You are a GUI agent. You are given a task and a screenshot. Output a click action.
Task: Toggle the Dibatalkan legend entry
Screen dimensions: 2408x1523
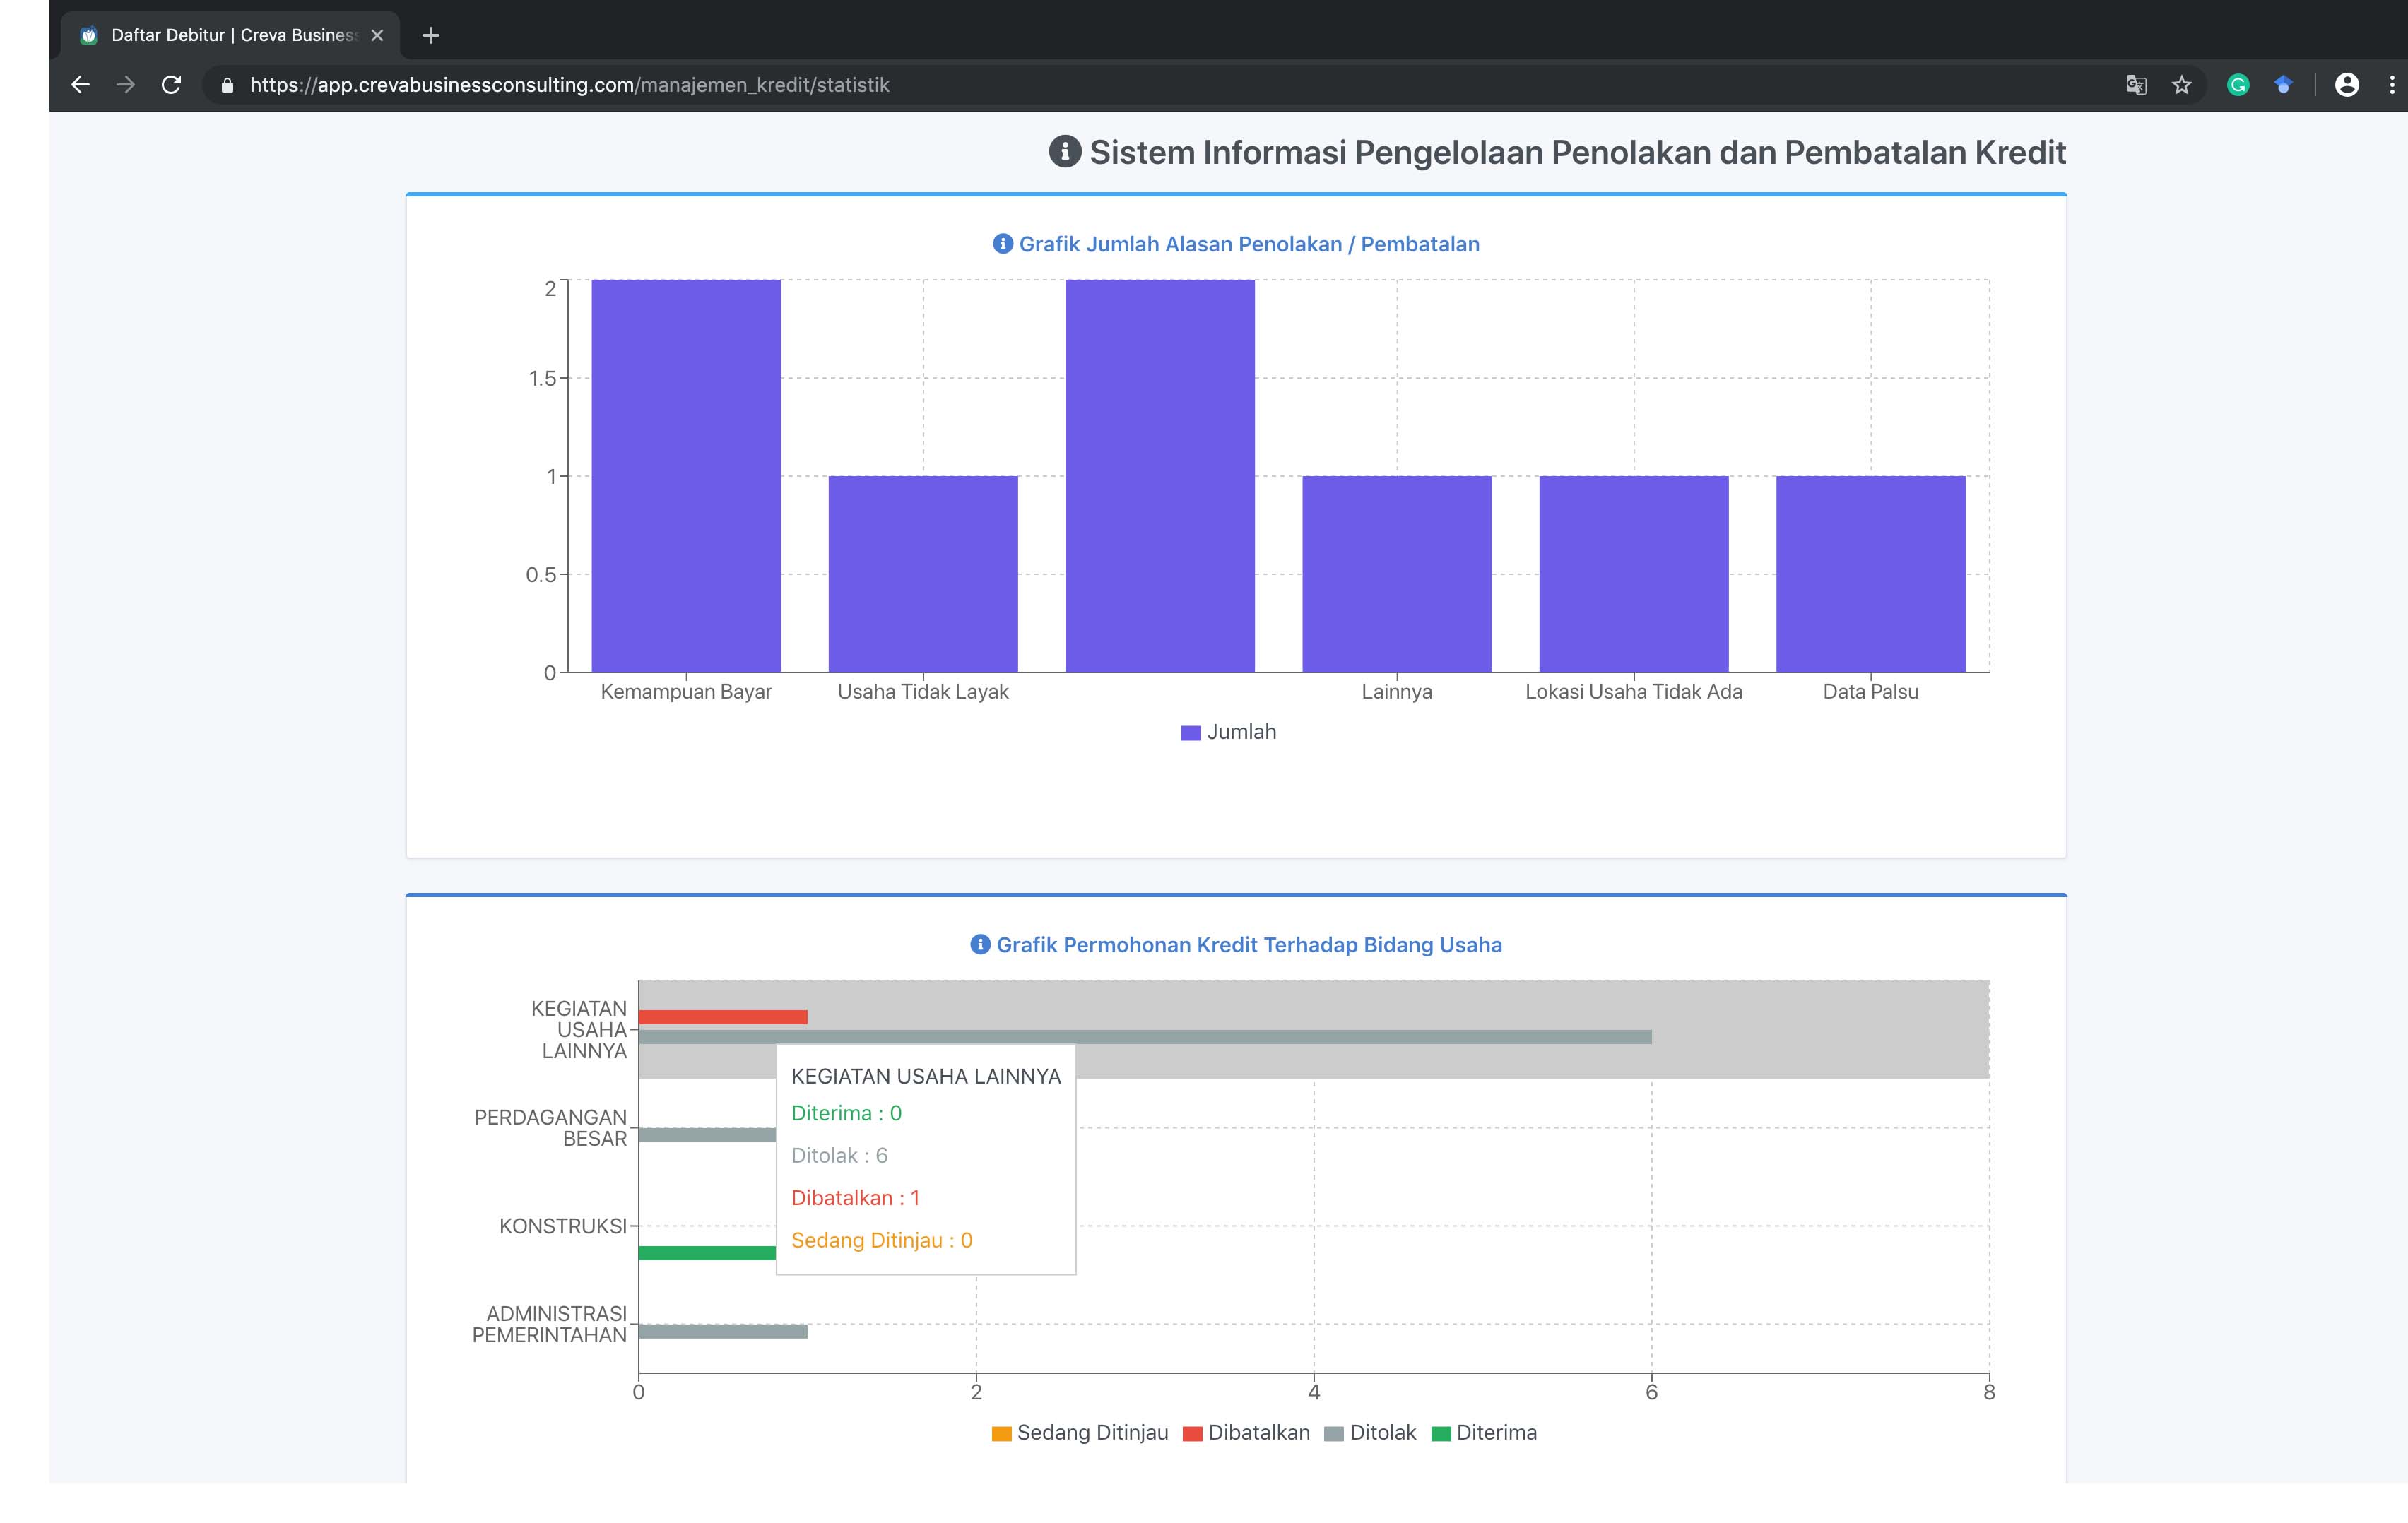[x=1246, y=1432]
